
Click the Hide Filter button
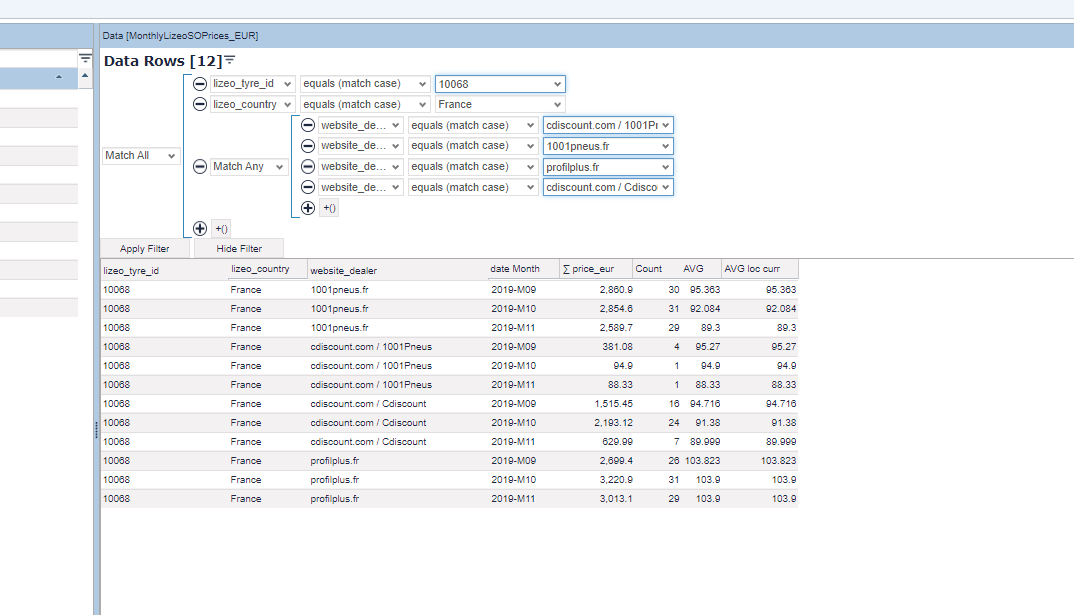239,248
